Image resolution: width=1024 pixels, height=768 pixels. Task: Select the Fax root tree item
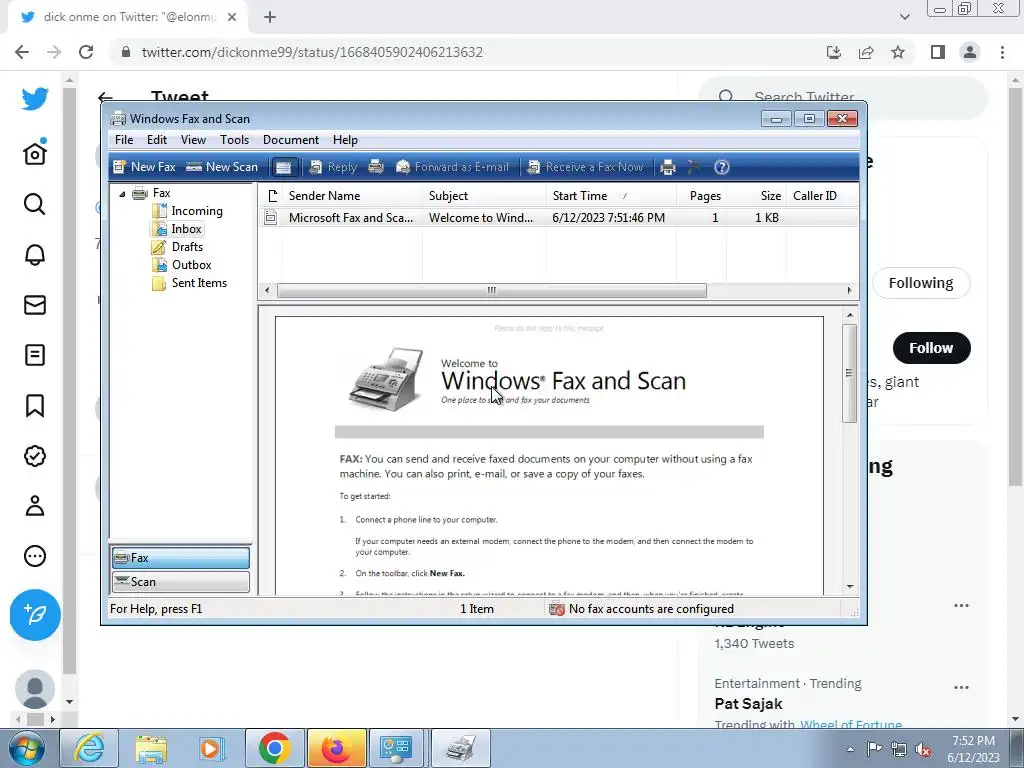pyautogui.click(x=161, y=193)
